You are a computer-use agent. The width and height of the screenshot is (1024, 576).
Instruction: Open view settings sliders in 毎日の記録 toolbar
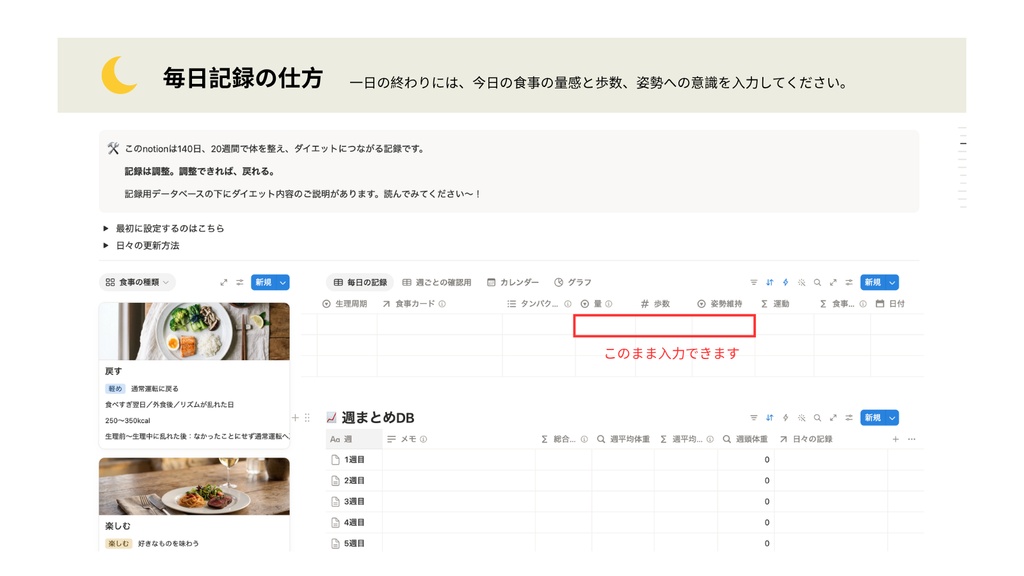[849, 282]
